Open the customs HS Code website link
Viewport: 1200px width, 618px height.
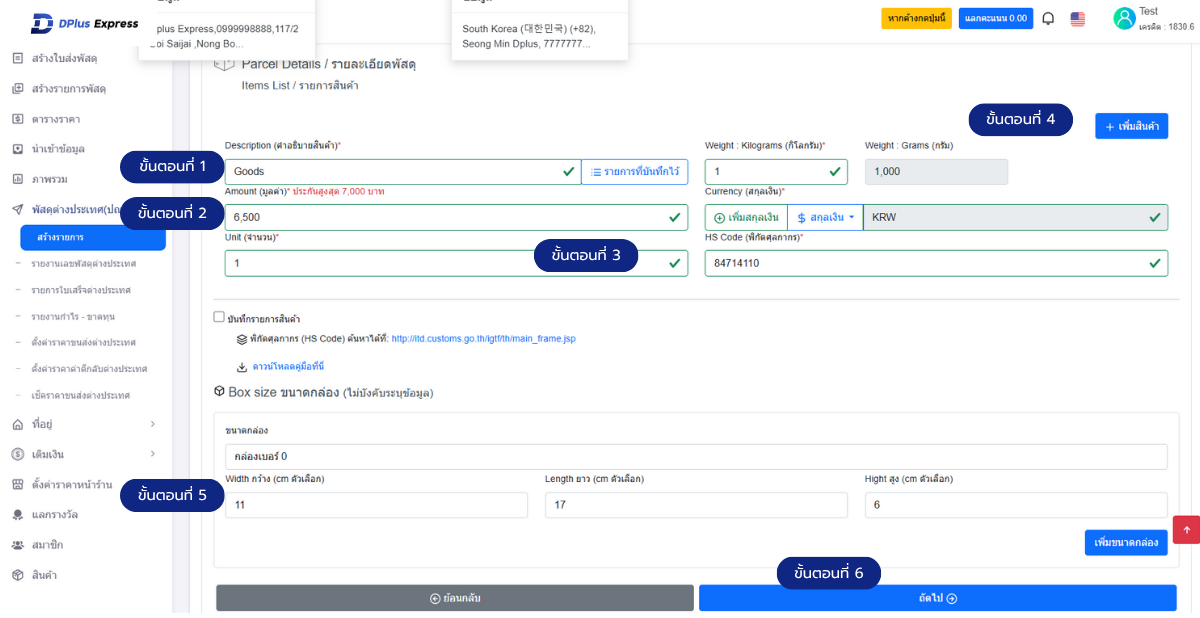(x=483, y=339)
